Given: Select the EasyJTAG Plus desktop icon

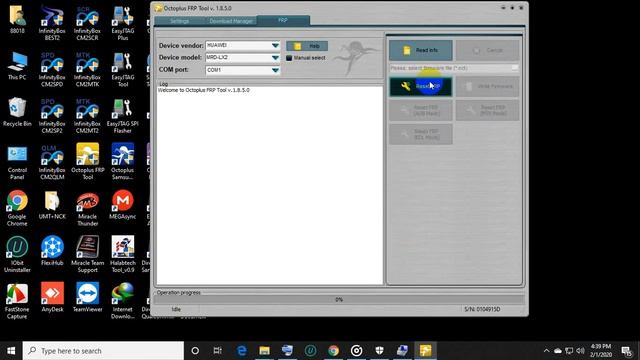Looking at the screenshot, I should [x=122, y=22].
